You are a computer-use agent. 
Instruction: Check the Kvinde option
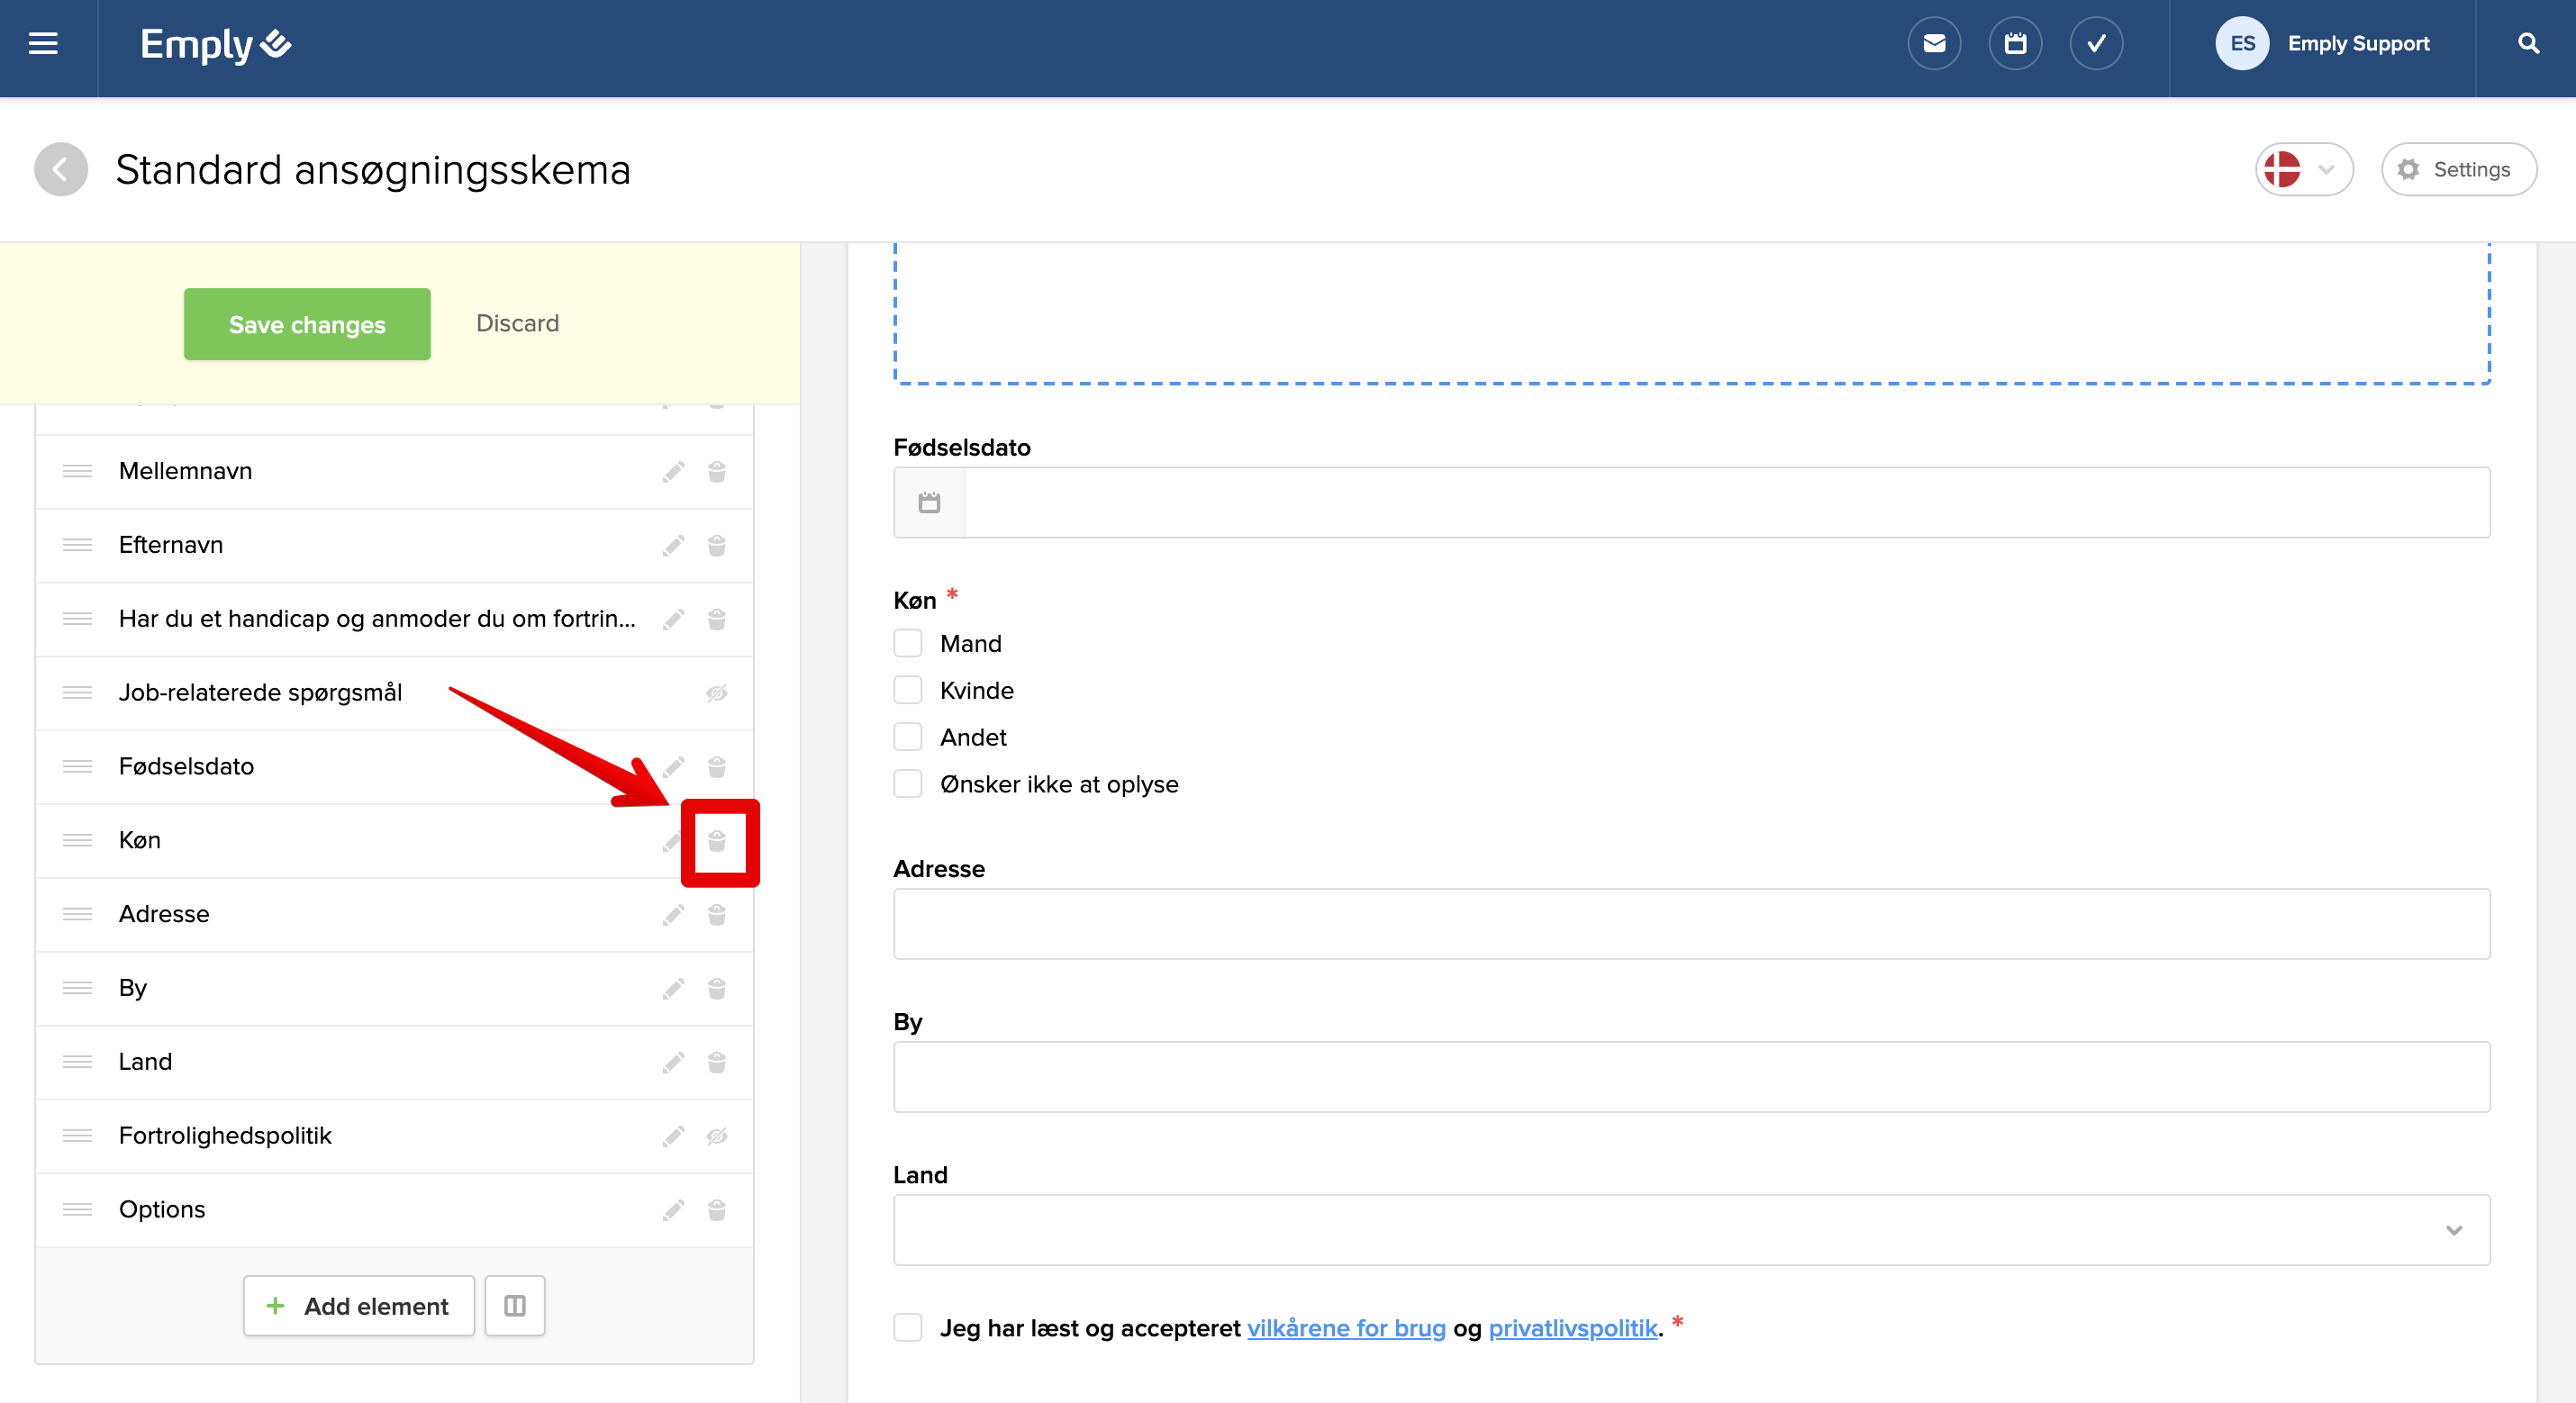908,690
